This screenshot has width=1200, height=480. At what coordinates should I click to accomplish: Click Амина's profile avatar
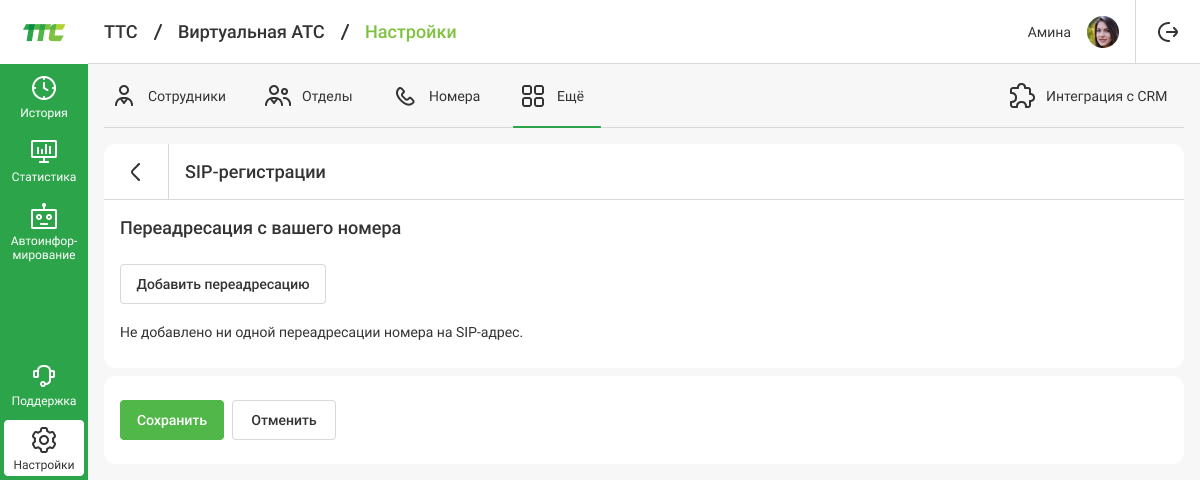[x=1102, y=32]
